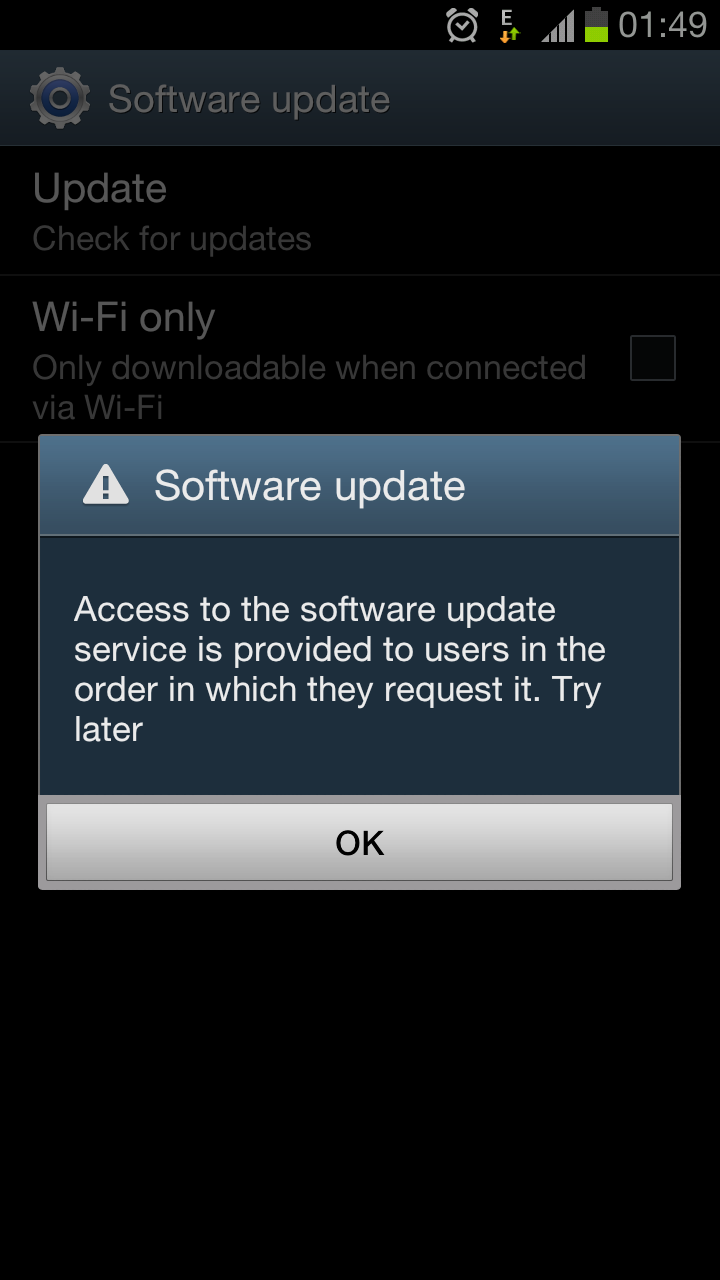Click the 'Try later' dialog message text
720x1280 pixels.
[338, 709]
